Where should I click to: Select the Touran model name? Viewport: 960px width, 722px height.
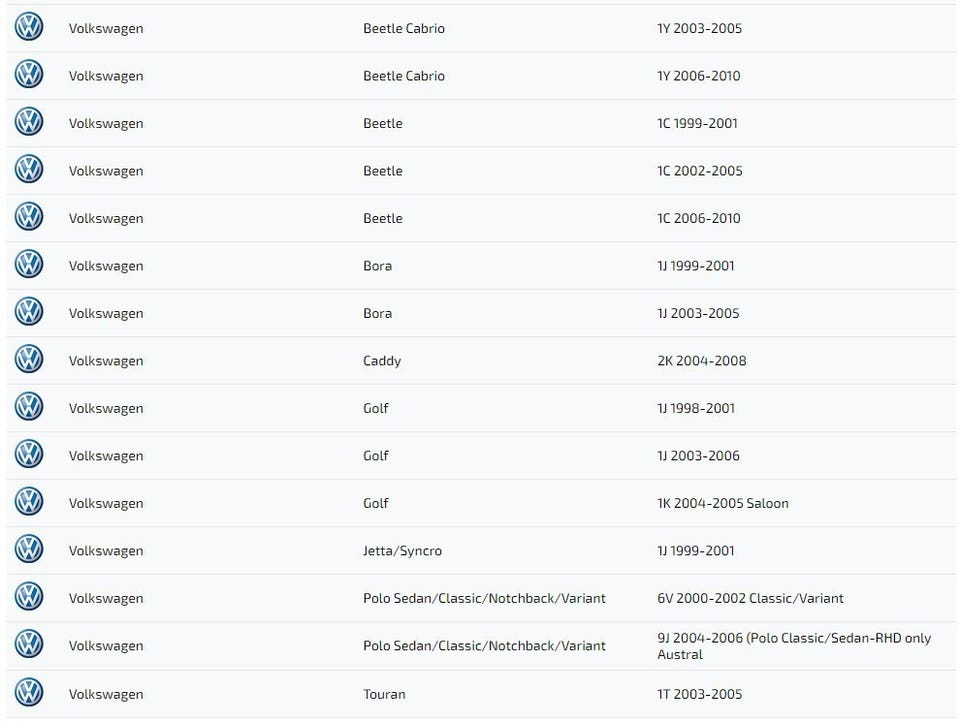384,694
